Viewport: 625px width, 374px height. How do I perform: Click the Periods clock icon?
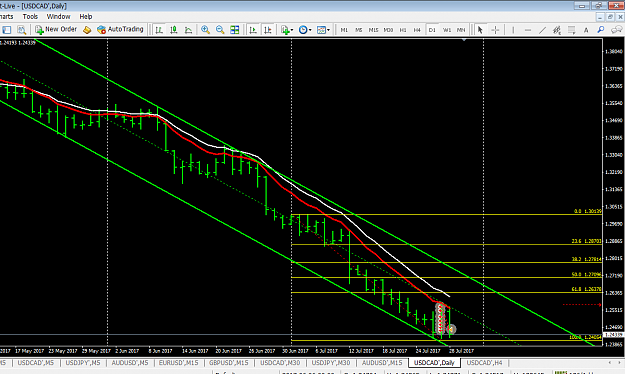point(303,30)
